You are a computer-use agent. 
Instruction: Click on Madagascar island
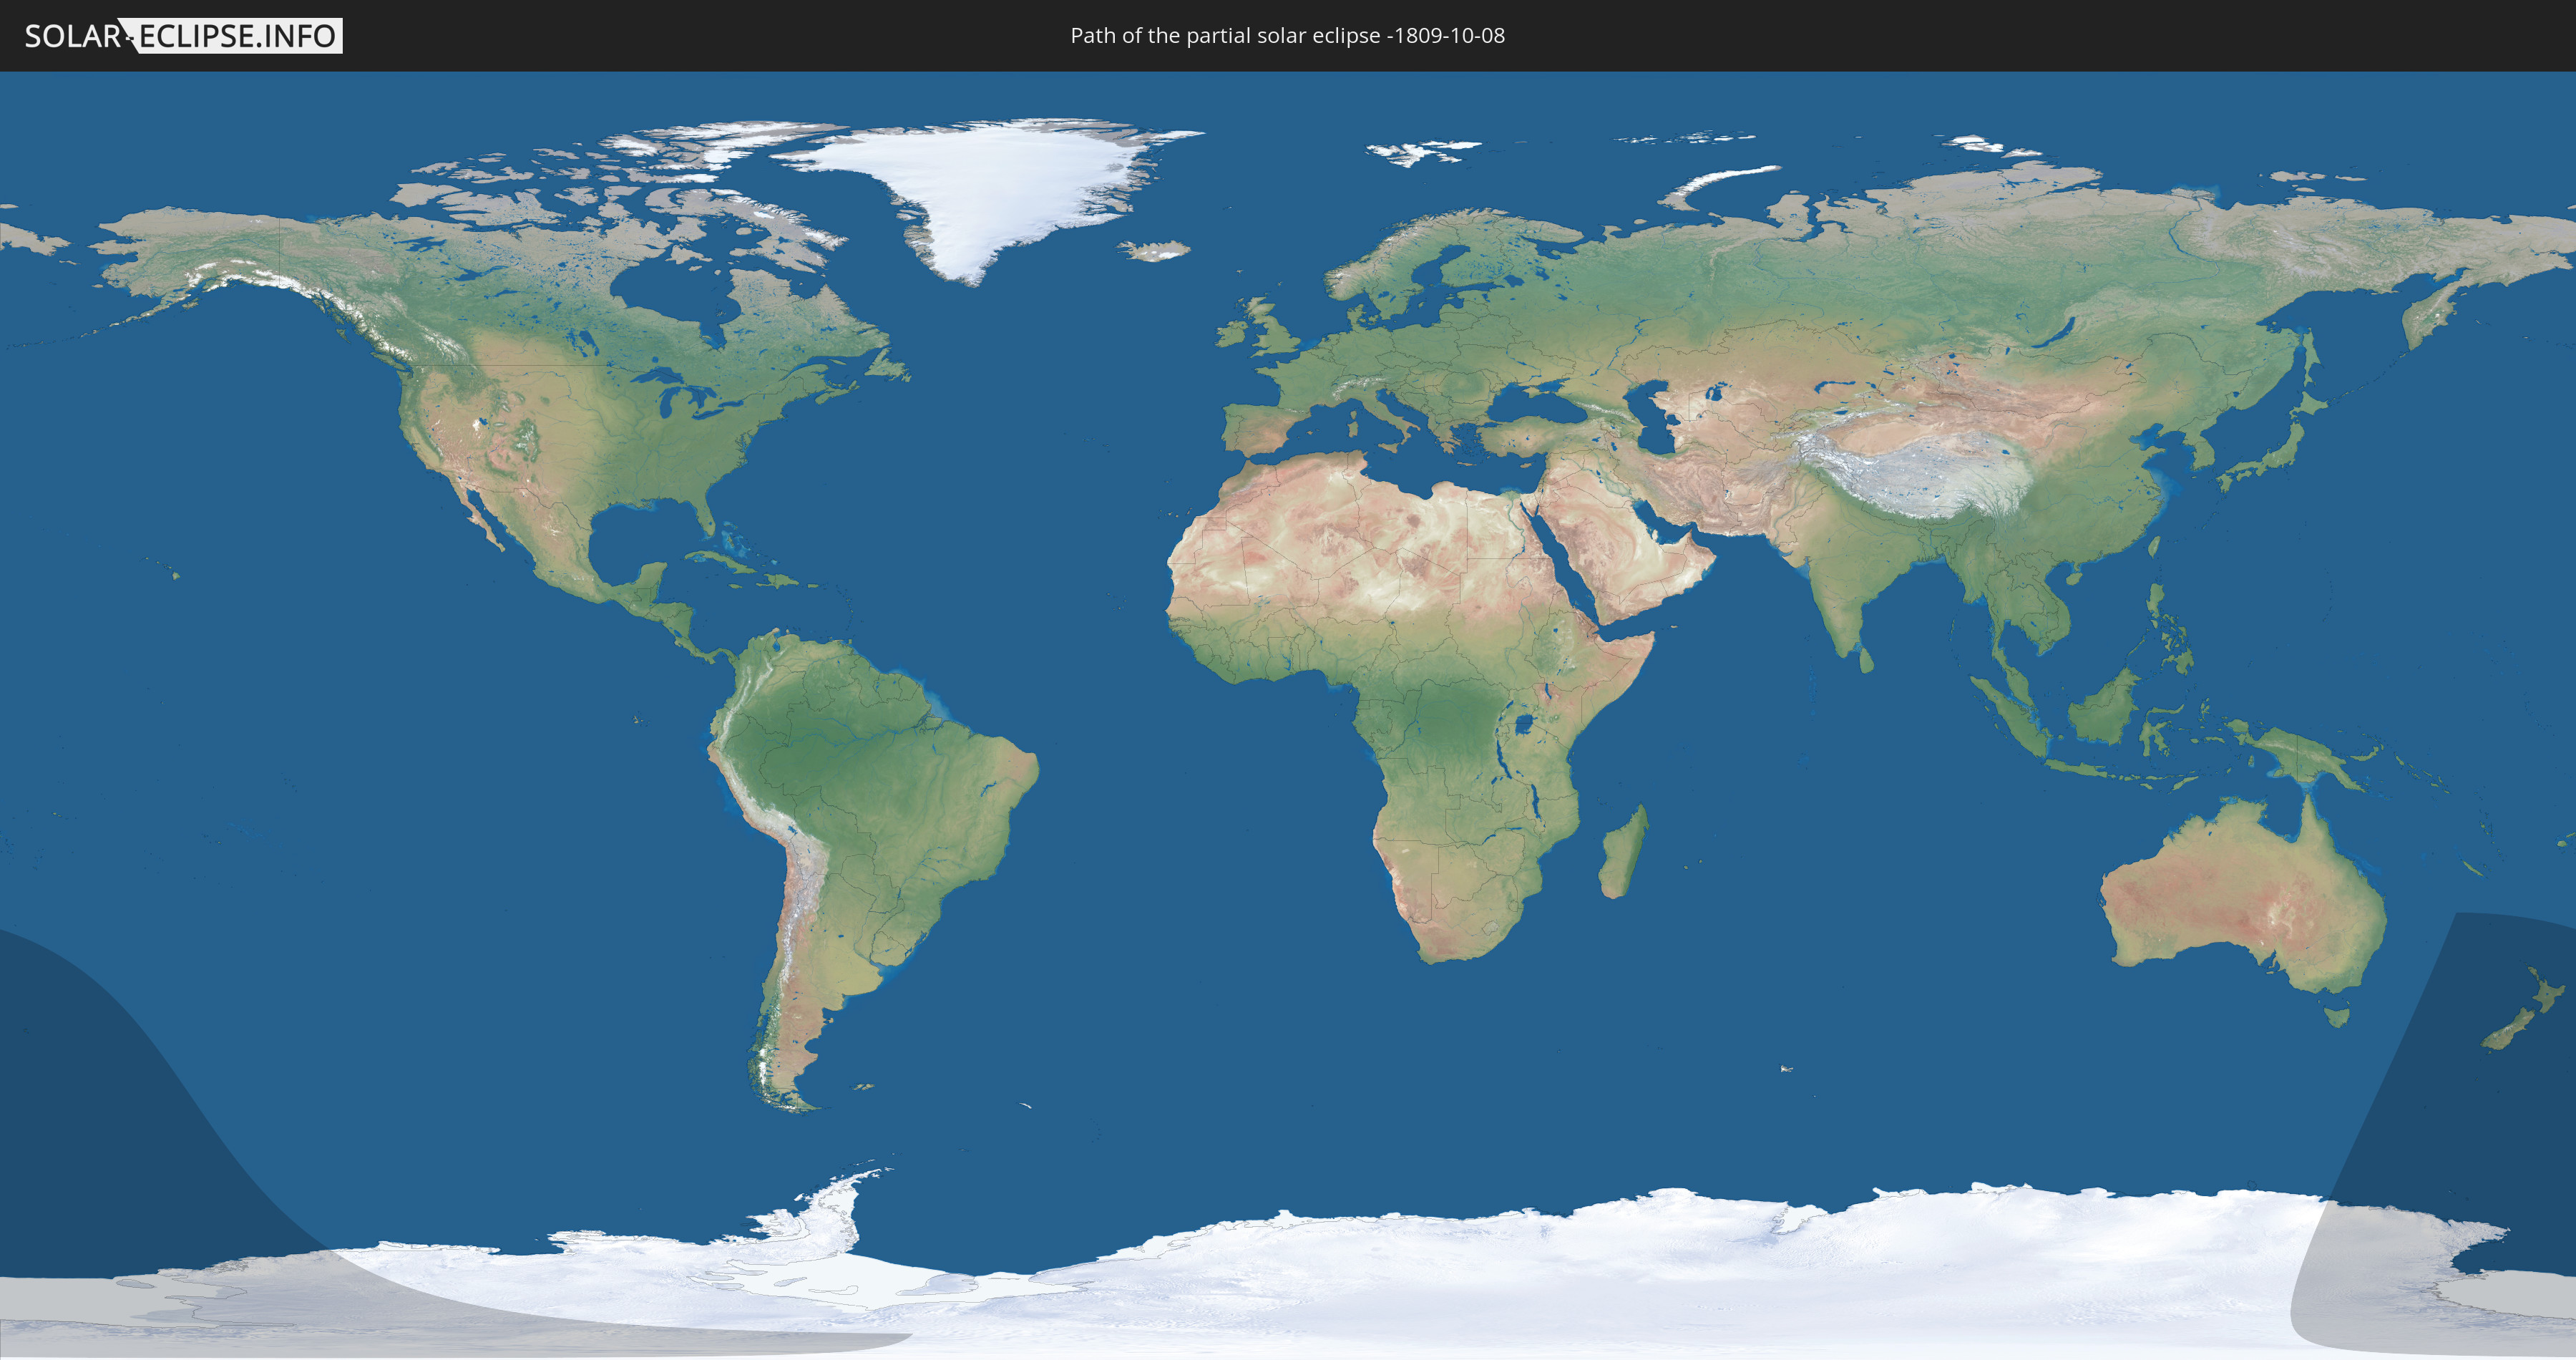(1622, 855)
